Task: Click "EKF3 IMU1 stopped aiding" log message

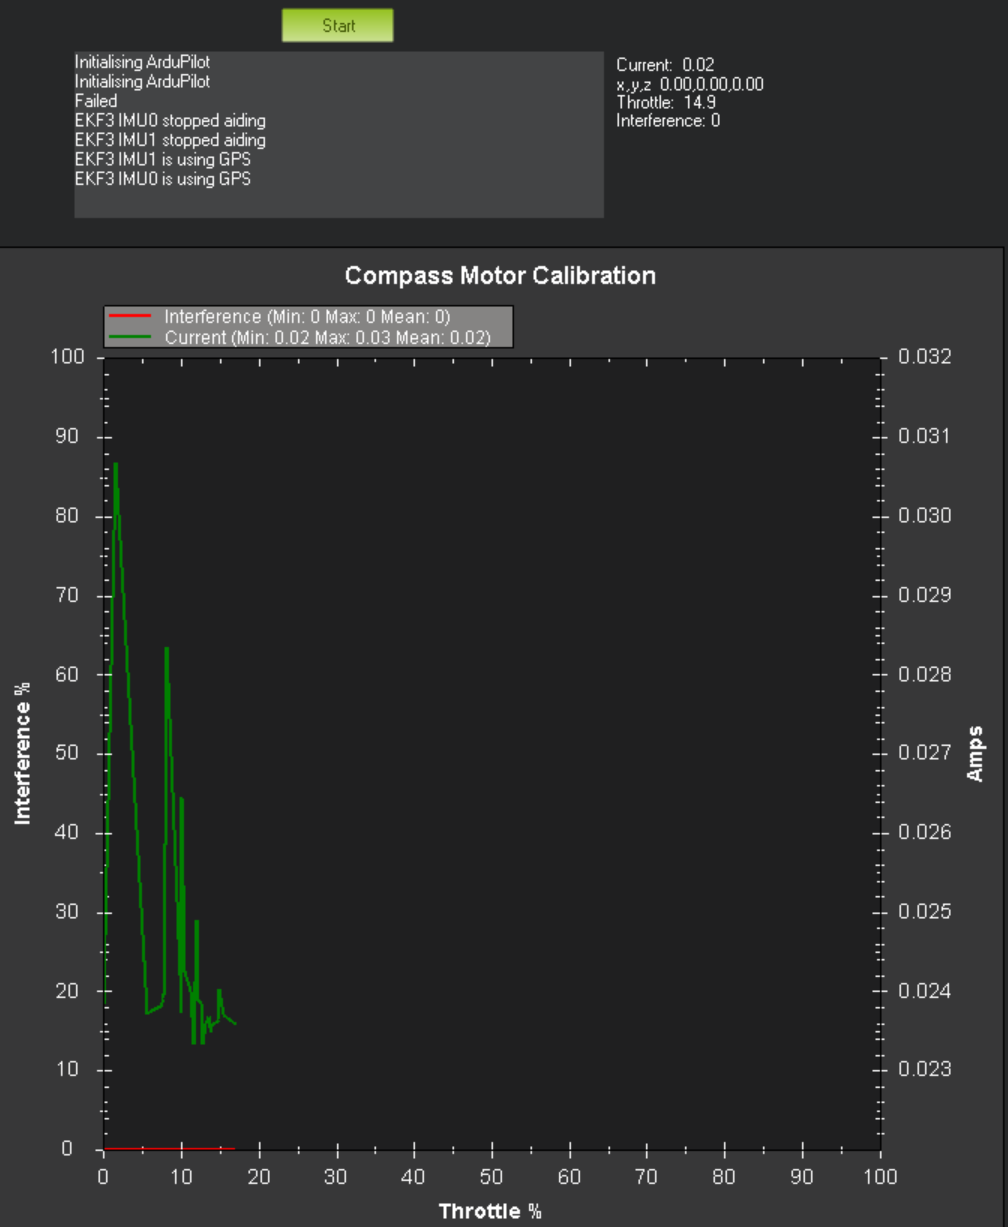Action: (x=170, y=140)
